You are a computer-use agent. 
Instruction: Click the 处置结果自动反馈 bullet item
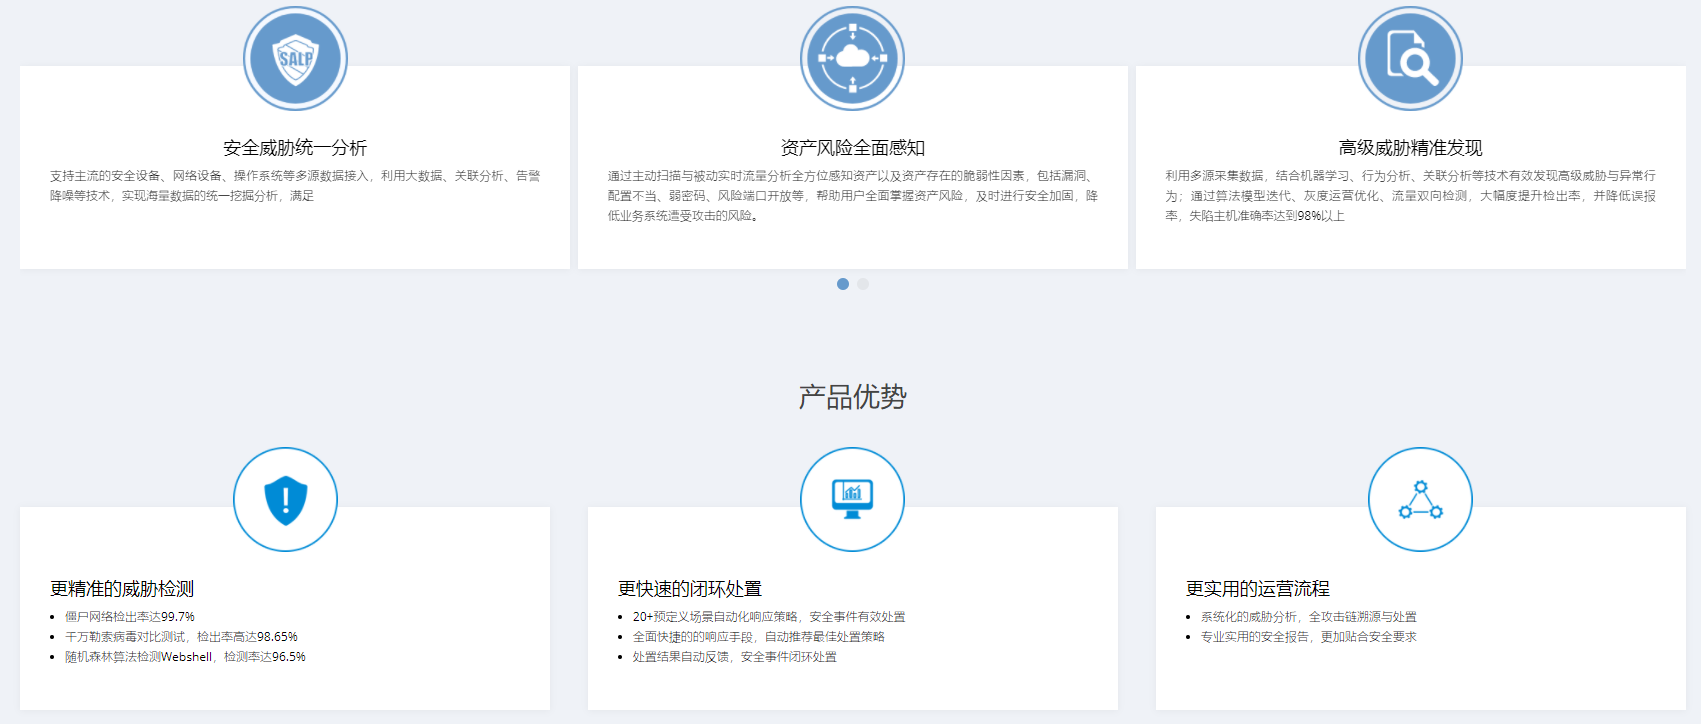734,657
